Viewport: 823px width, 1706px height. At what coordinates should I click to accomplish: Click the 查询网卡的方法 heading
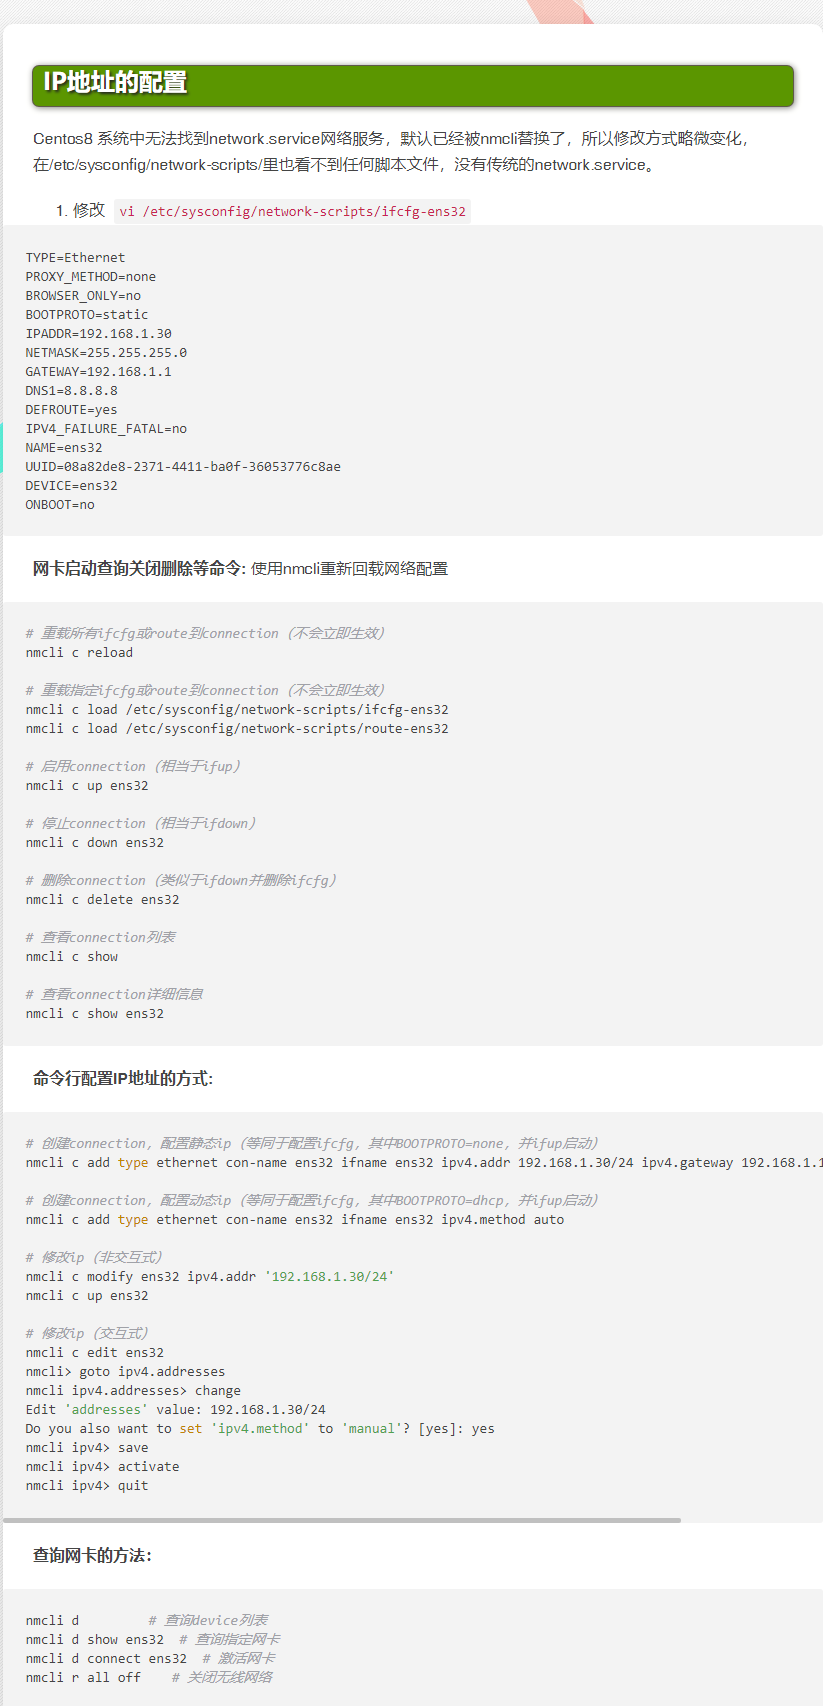tap(92, 1555)
